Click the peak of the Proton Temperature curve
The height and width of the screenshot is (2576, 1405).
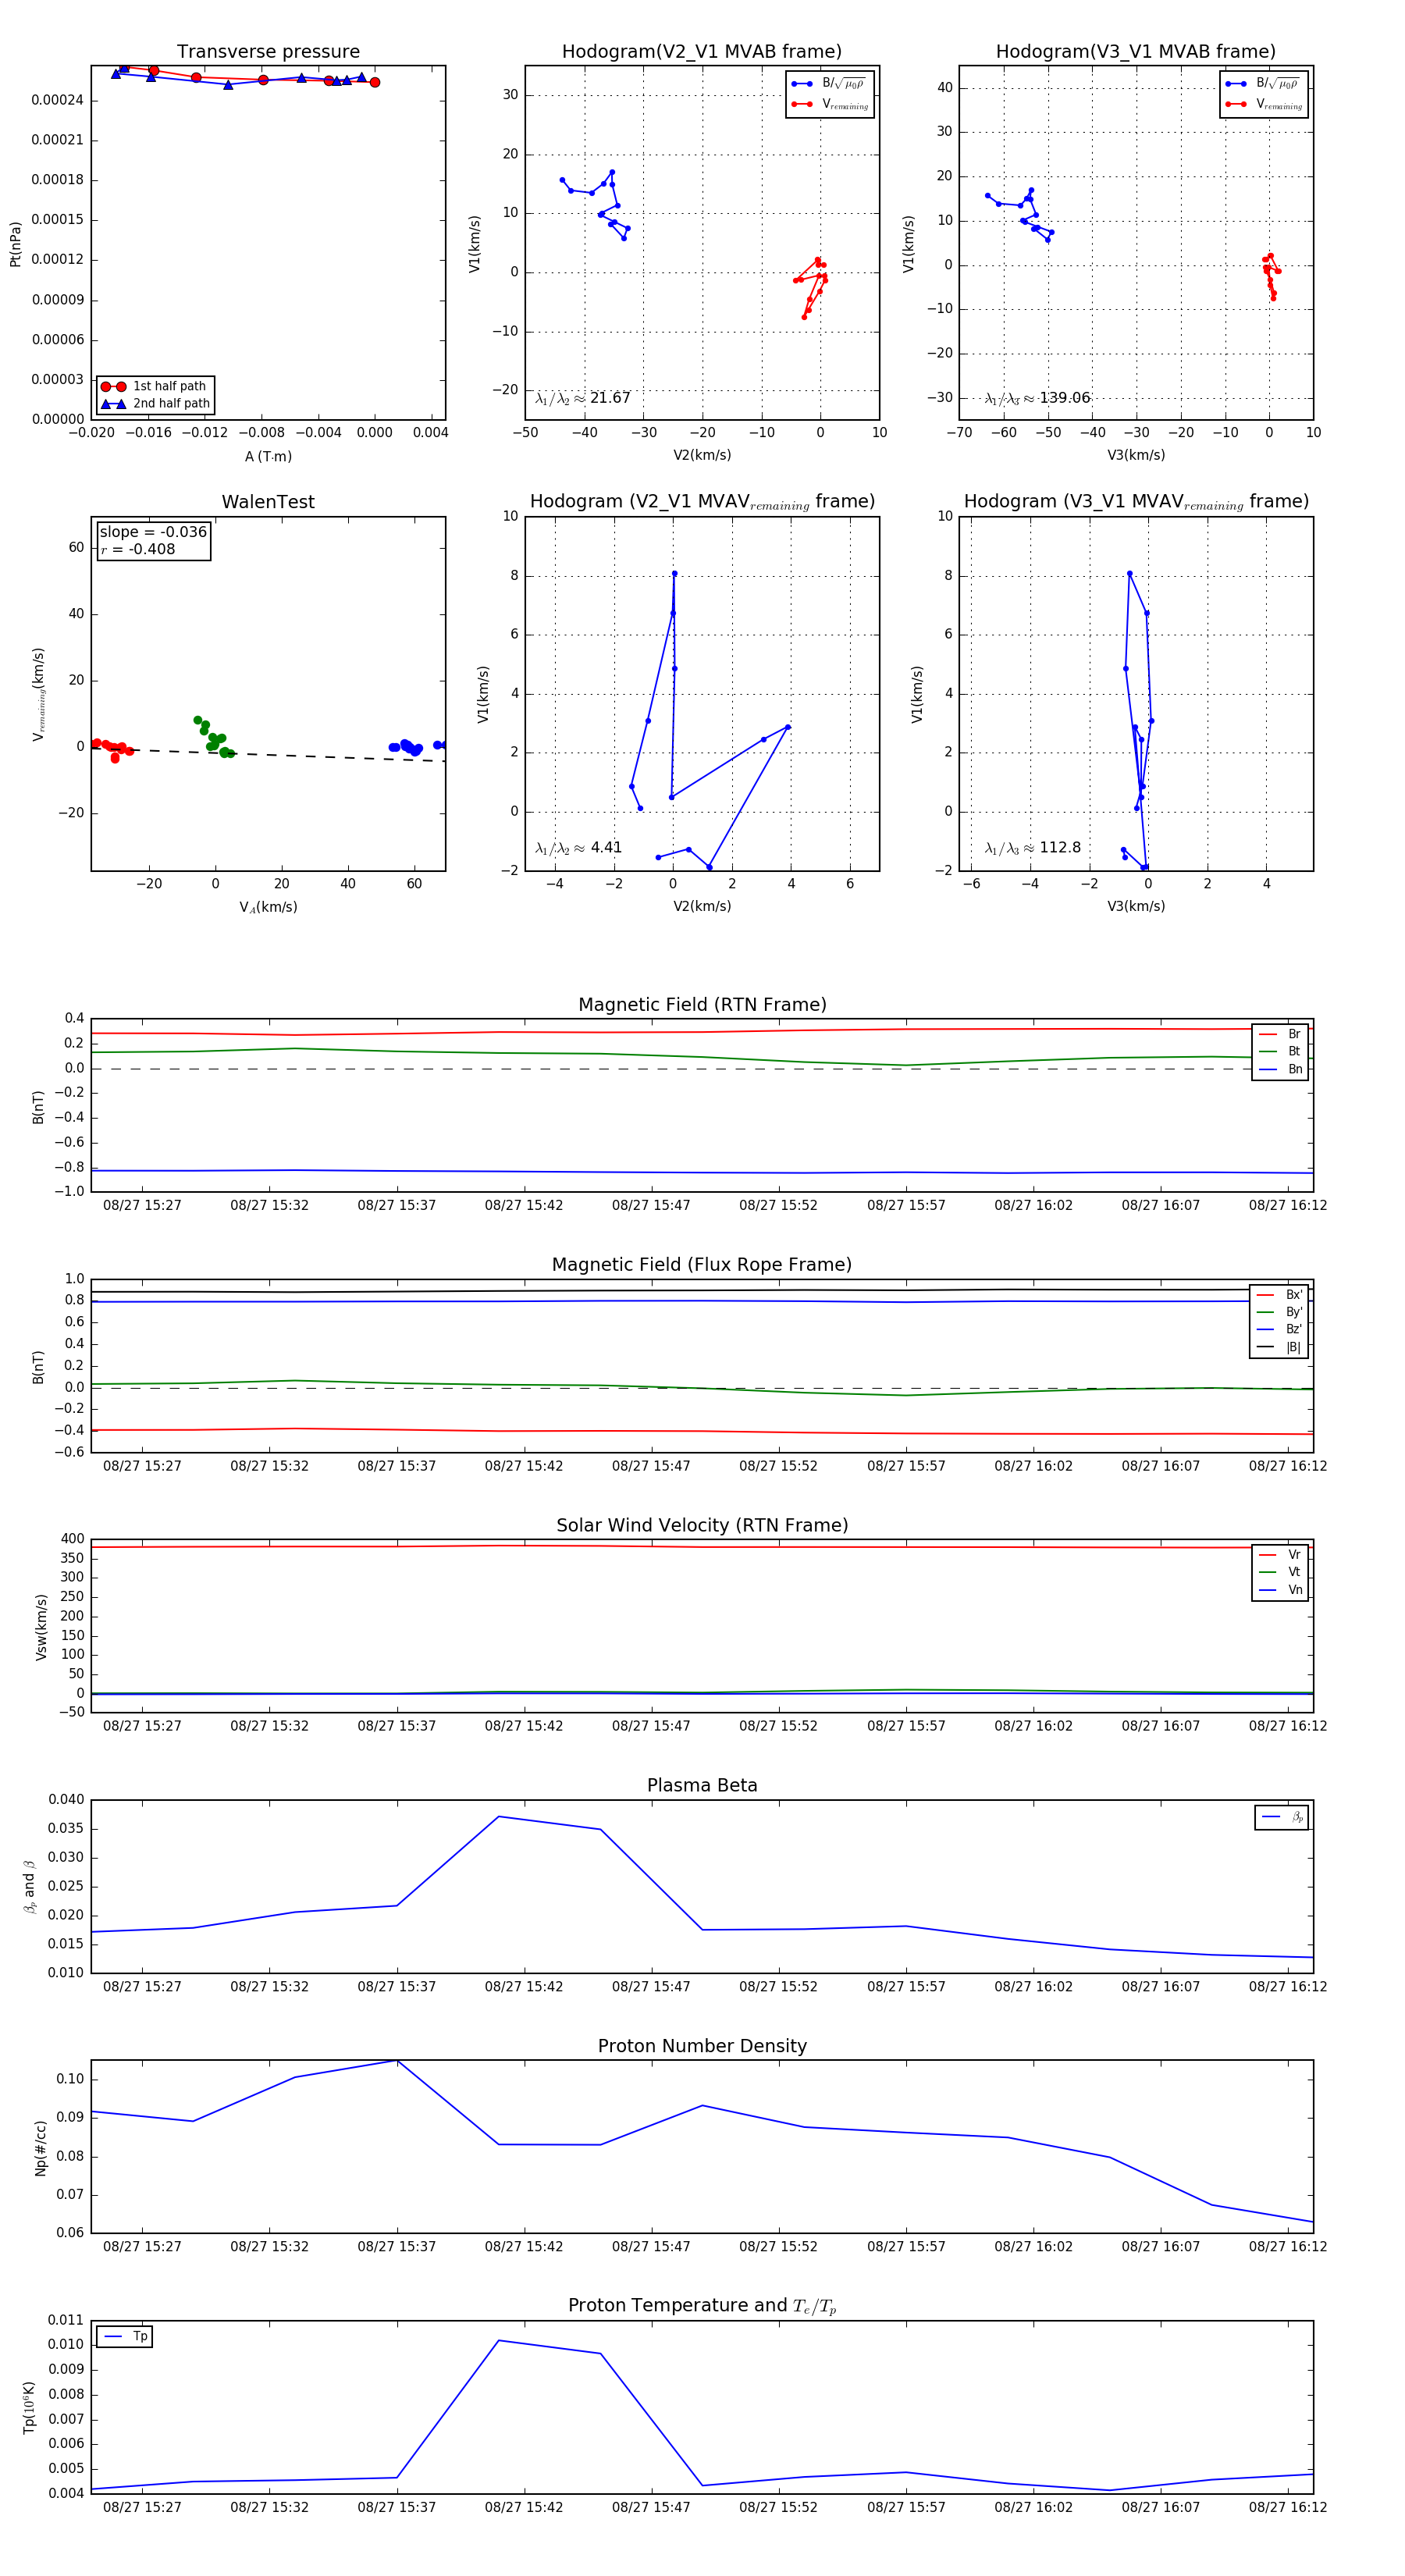click(498, 2341)
